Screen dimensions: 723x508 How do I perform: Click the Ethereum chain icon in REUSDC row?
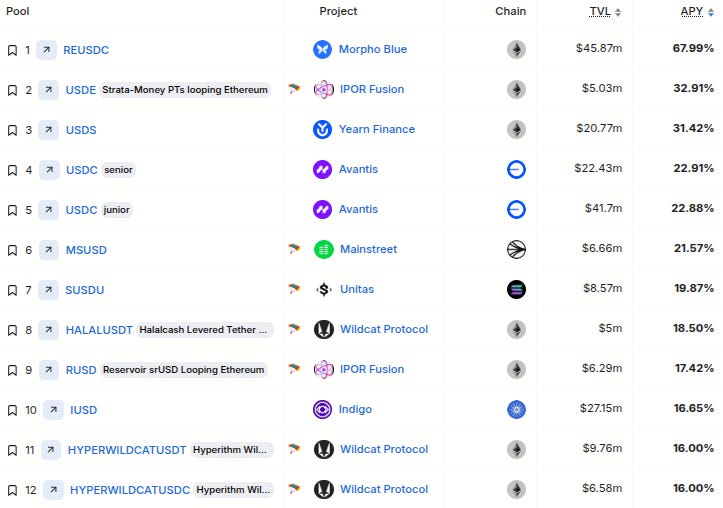[516, 49]
